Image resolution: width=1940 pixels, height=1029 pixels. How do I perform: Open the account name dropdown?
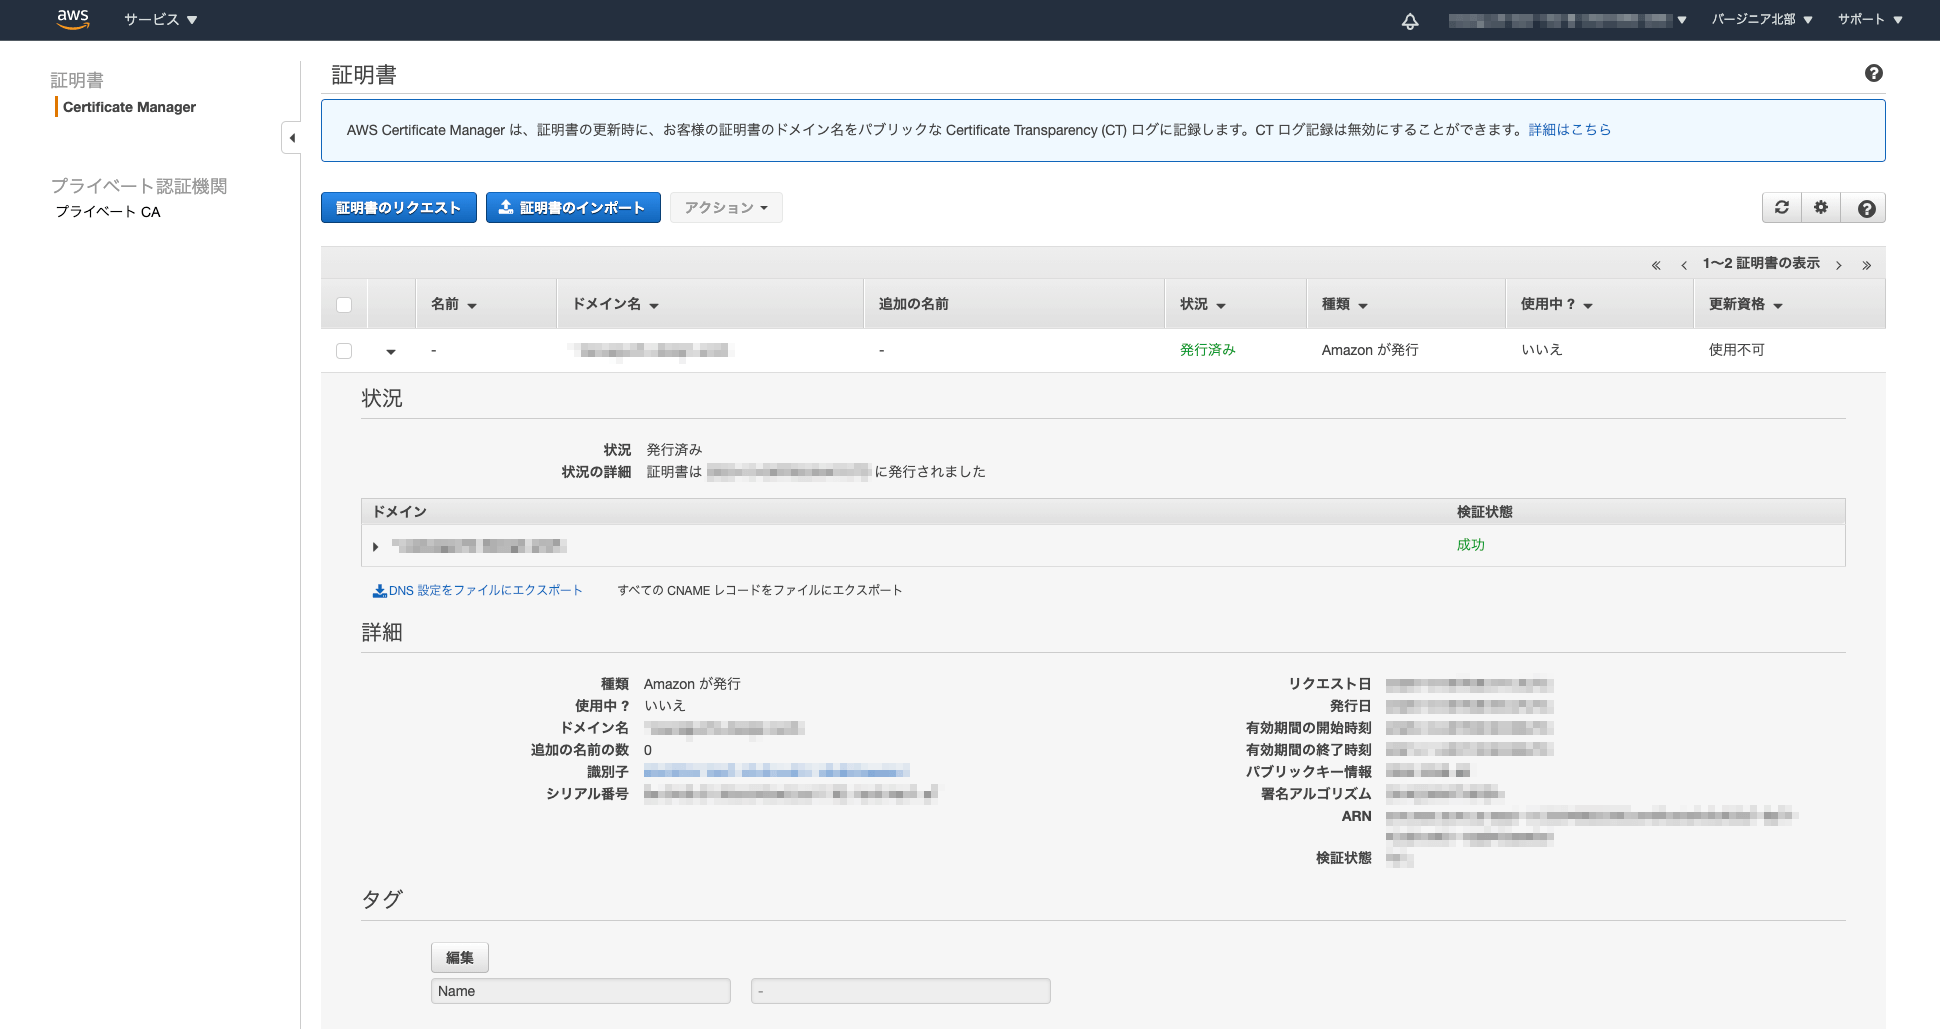[x=1568, y=20]
